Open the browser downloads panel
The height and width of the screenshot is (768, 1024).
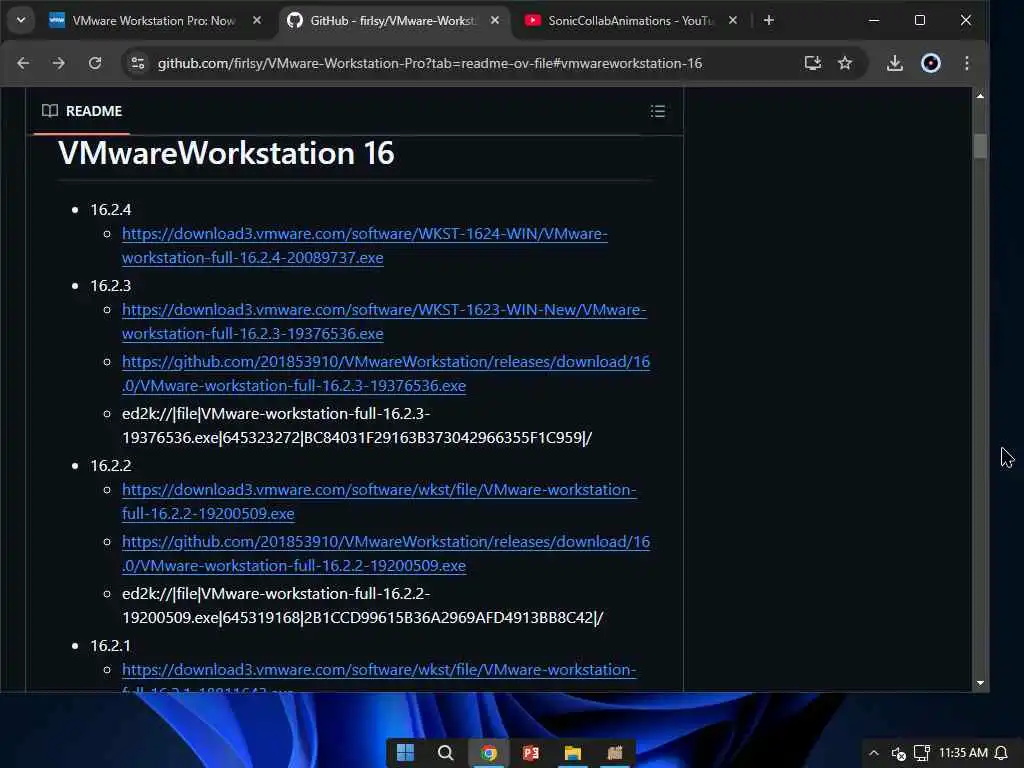pos(895,63)
